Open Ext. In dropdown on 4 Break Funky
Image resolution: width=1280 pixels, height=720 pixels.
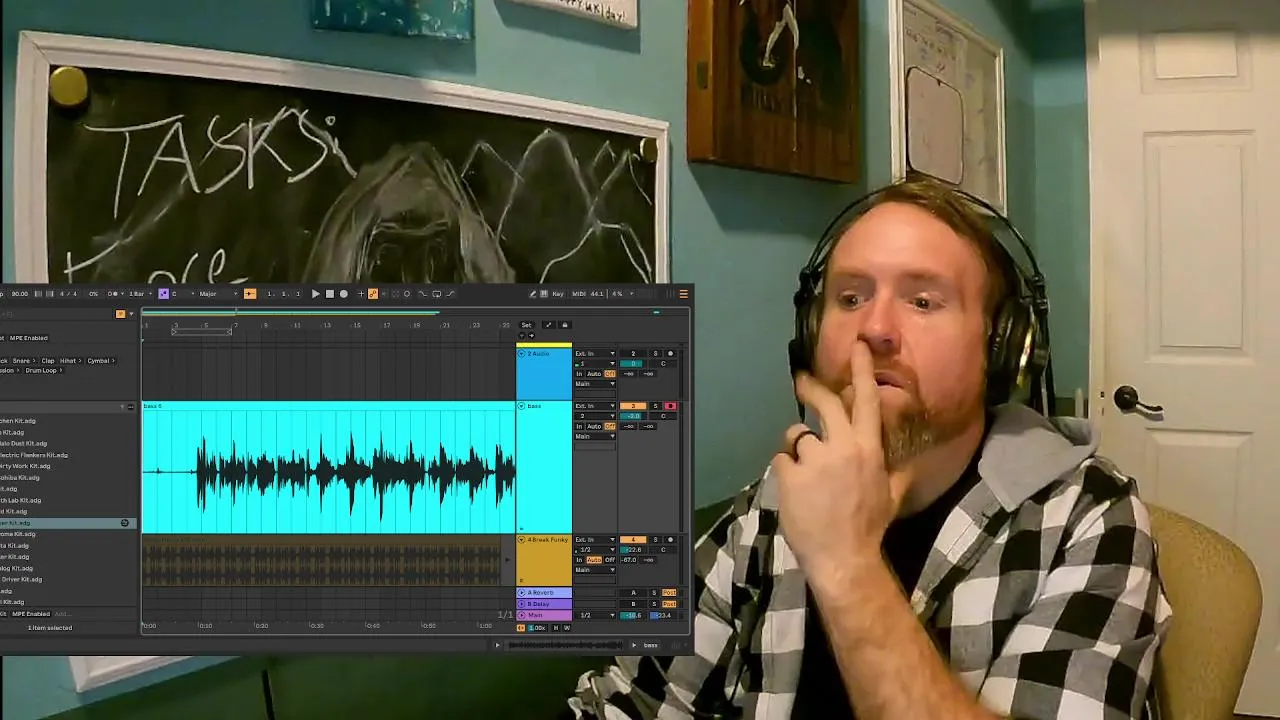pyautogui.click(x=595, y=540)
